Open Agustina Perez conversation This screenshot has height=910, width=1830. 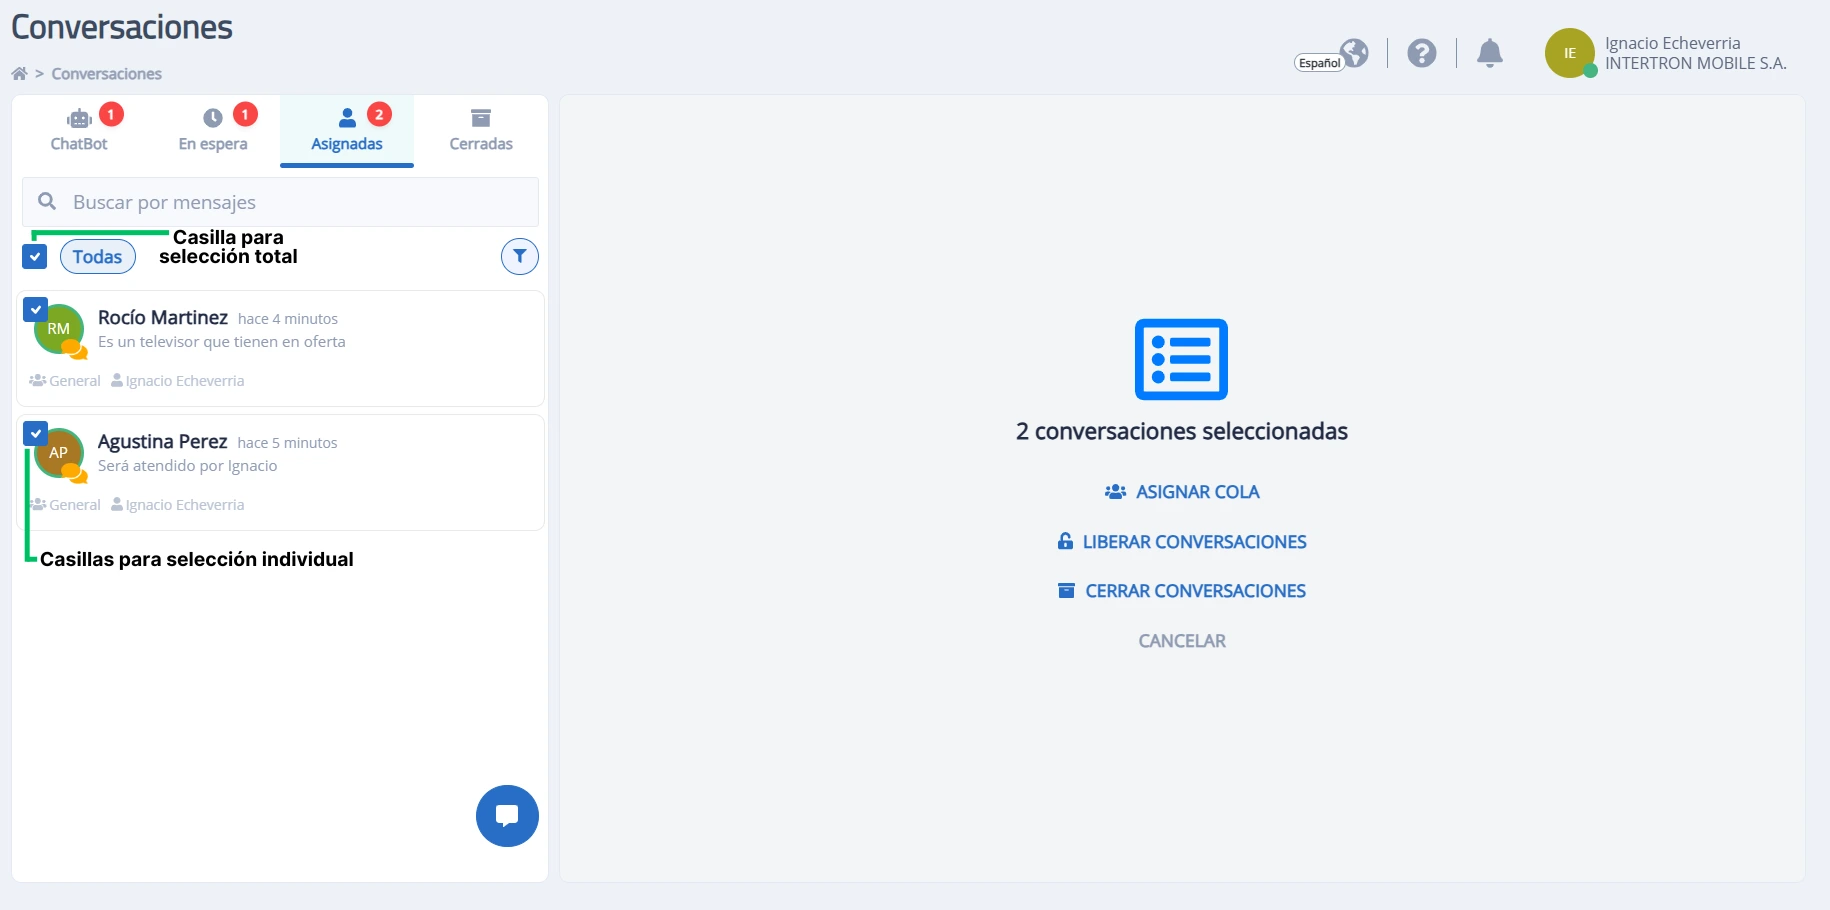[280, 472]
